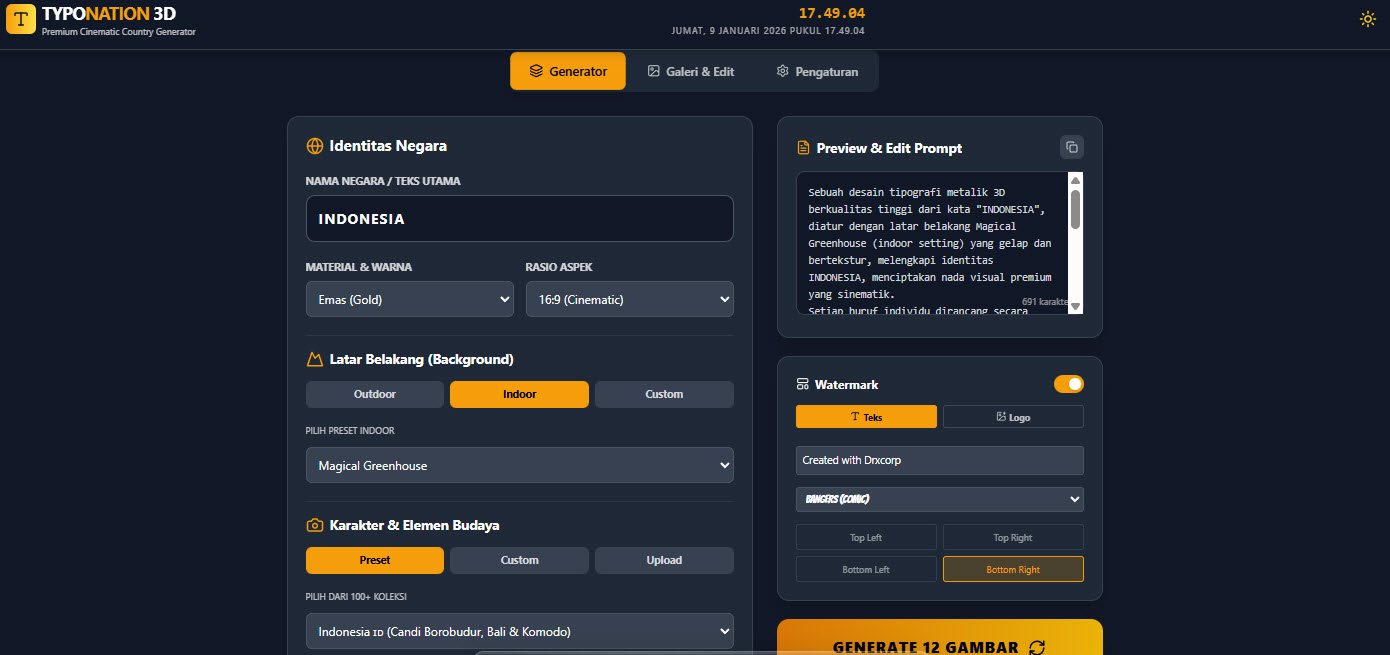Expand the Pilih Preset Indoor dropdown
Viewport: 1390px width, 655px height.
tap(520, 465)
